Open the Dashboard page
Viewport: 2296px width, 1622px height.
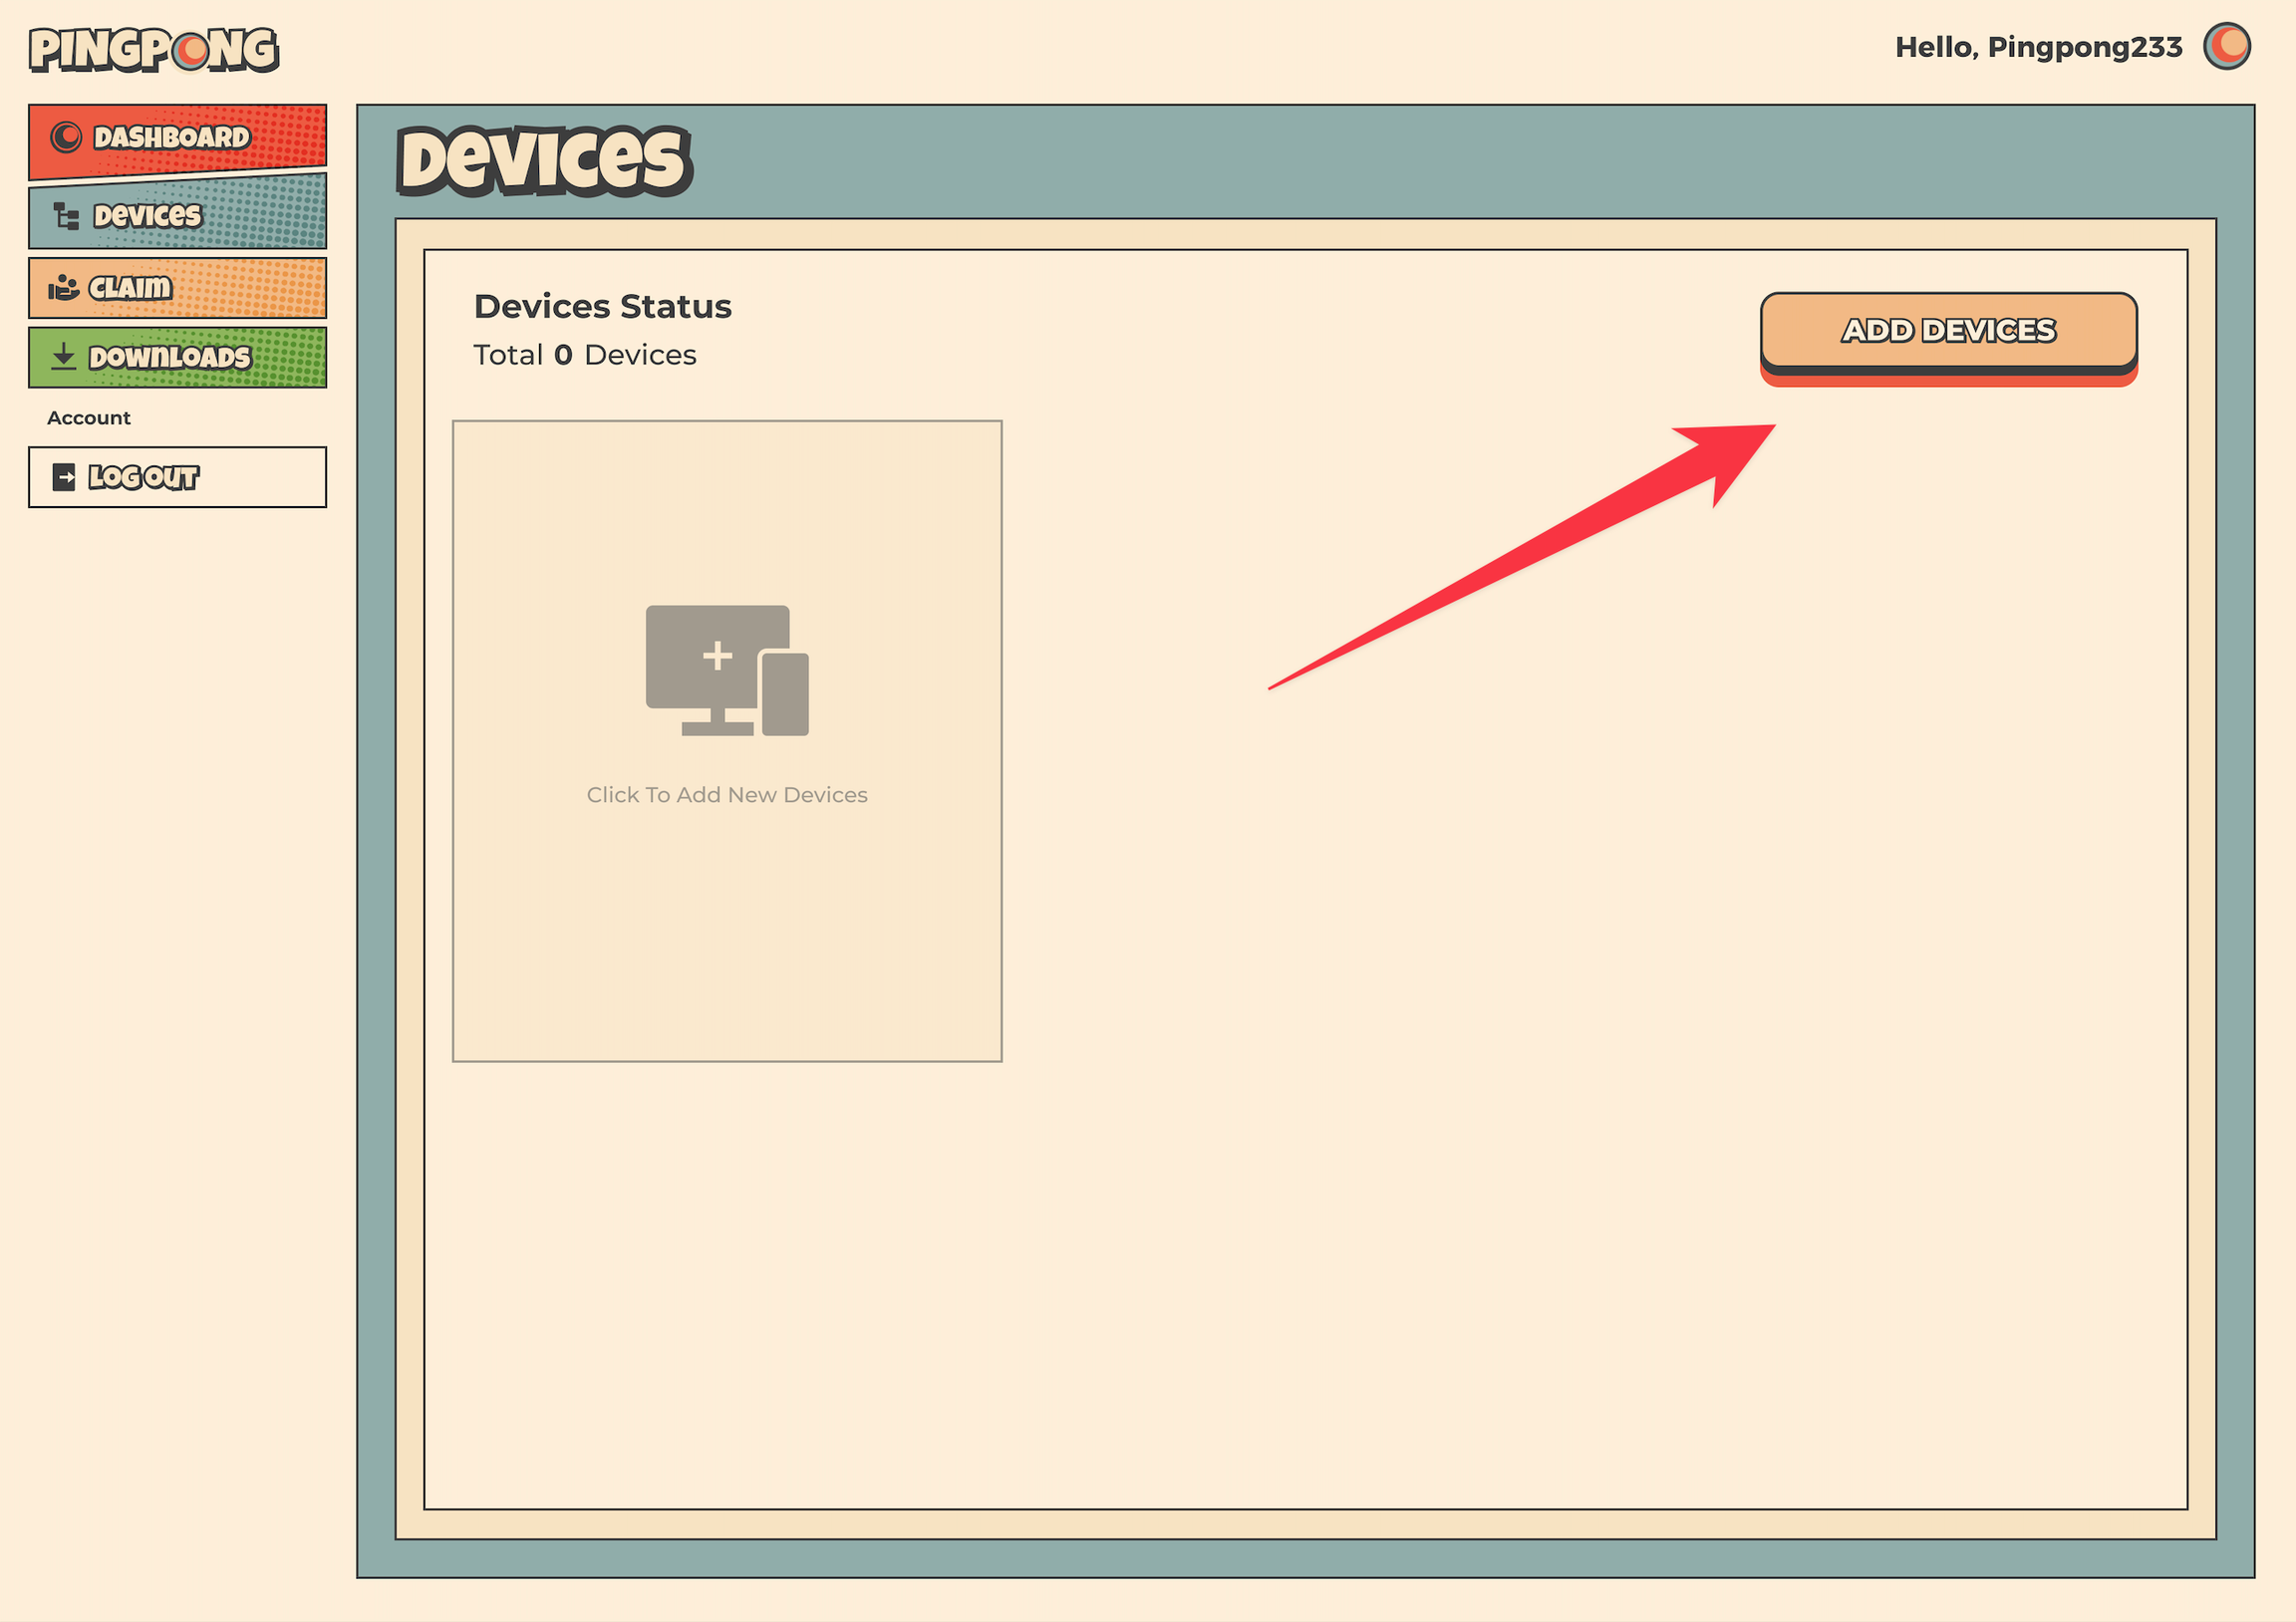[177, 141]
